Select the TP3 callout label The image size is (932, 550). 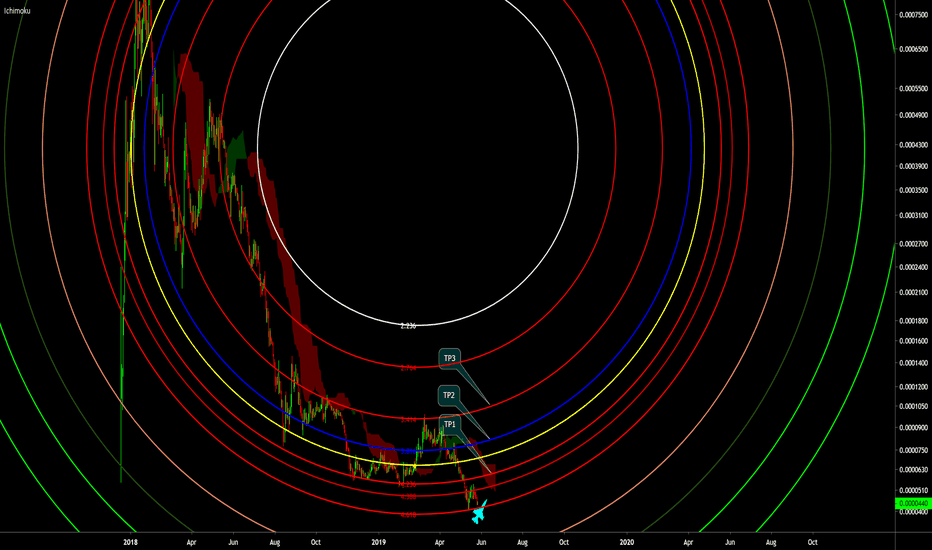[449, 358]
